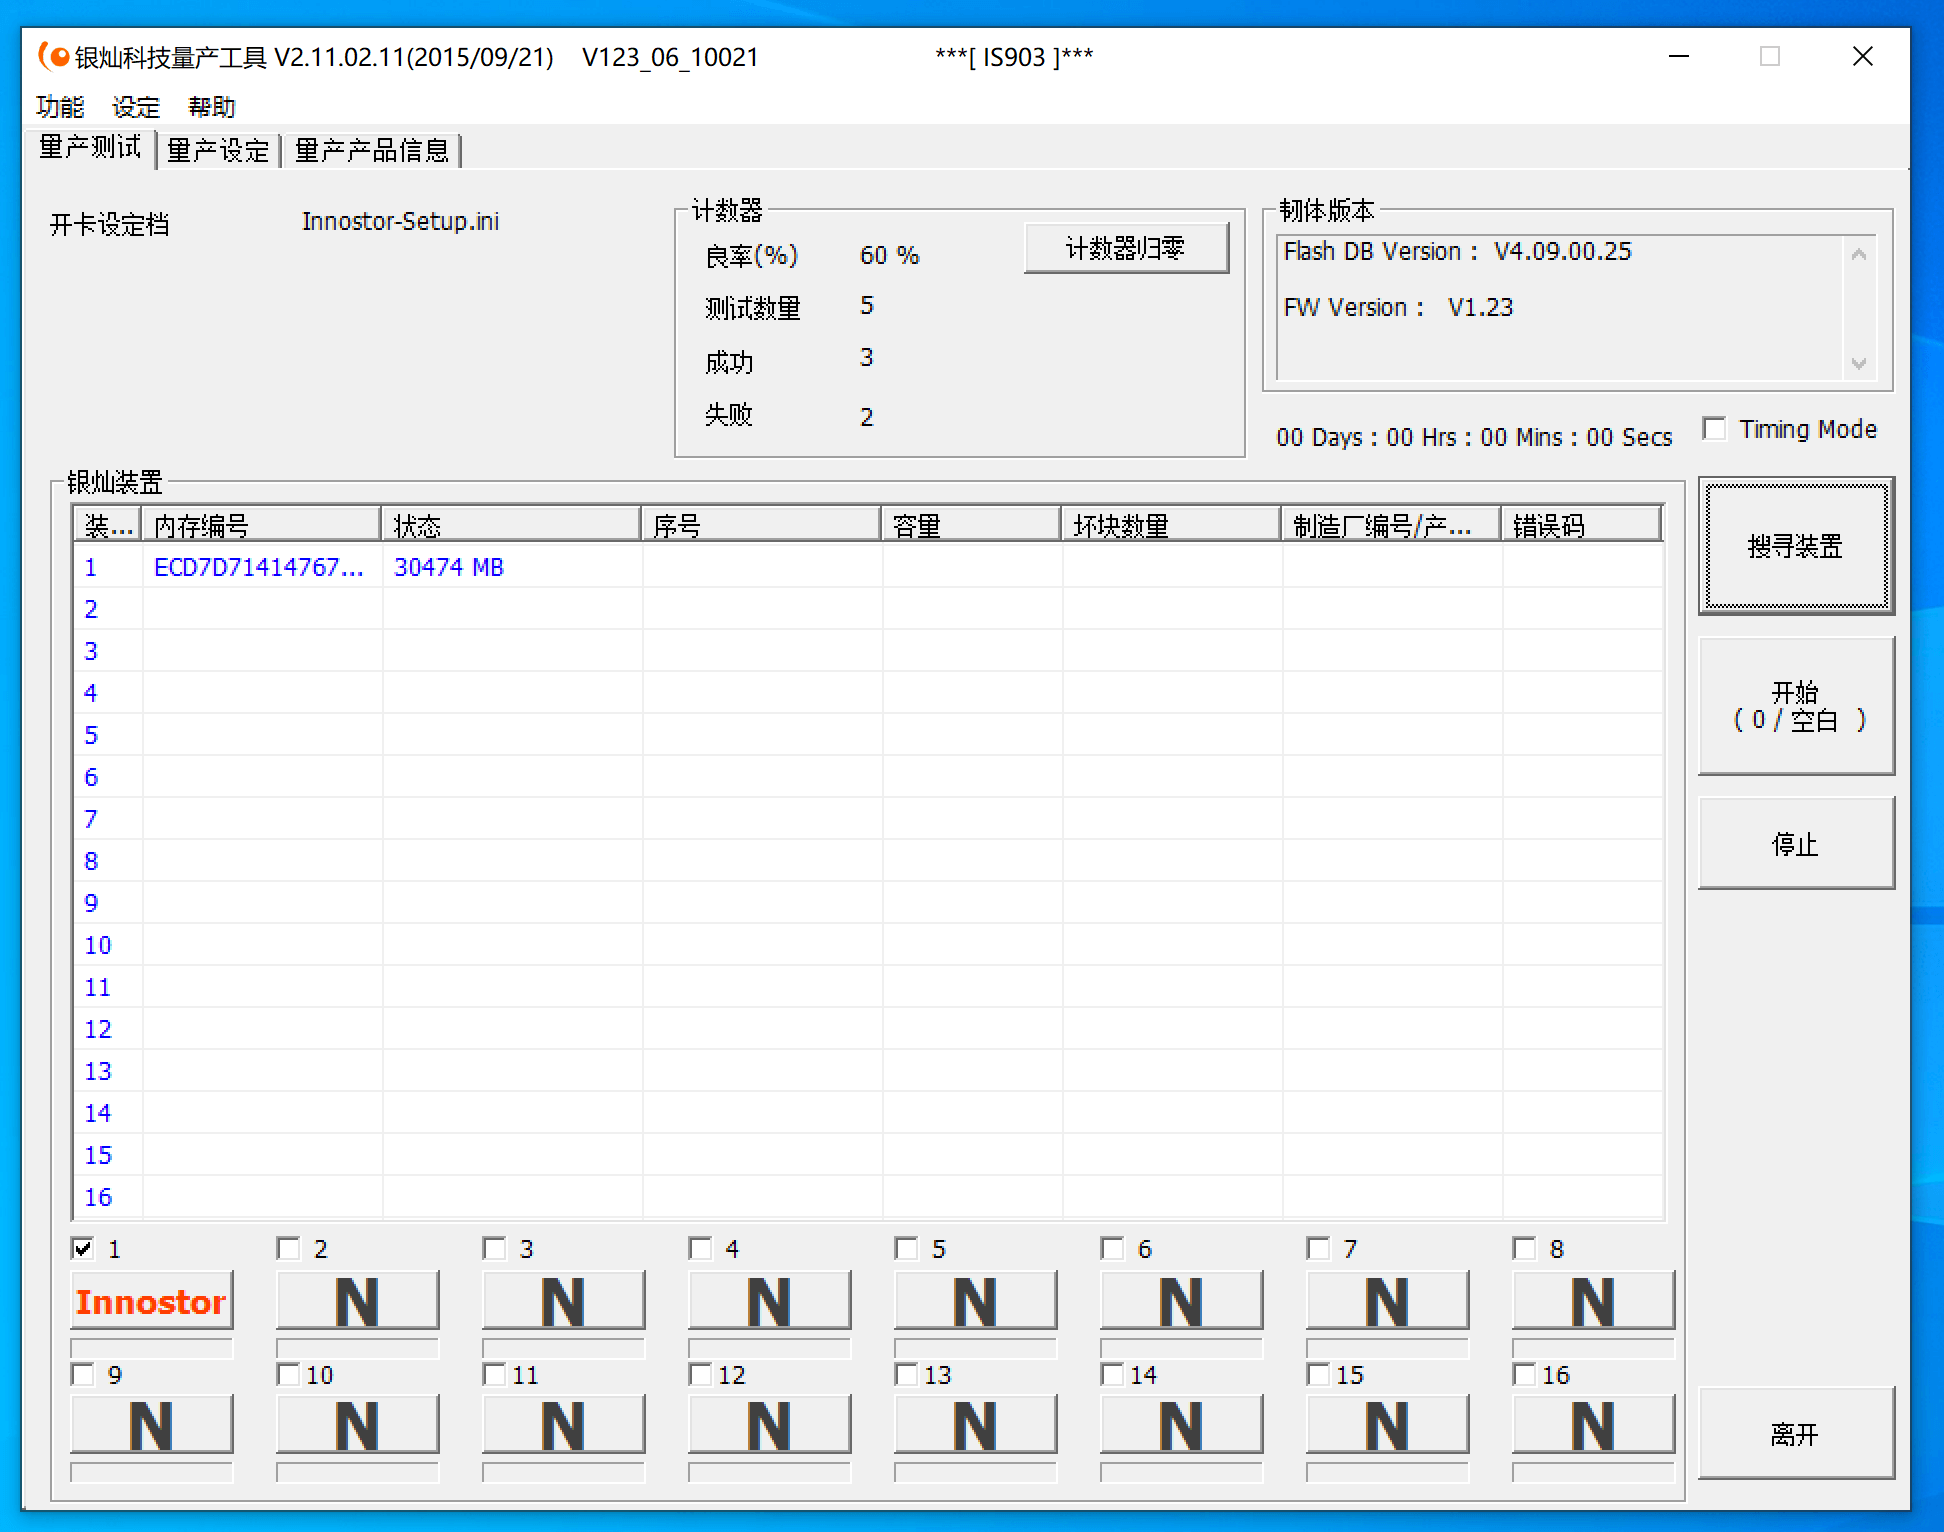Enable the Timing Mode checkbox
The height and width of the screenshot is (1532, 1944).
[1714, 429]
